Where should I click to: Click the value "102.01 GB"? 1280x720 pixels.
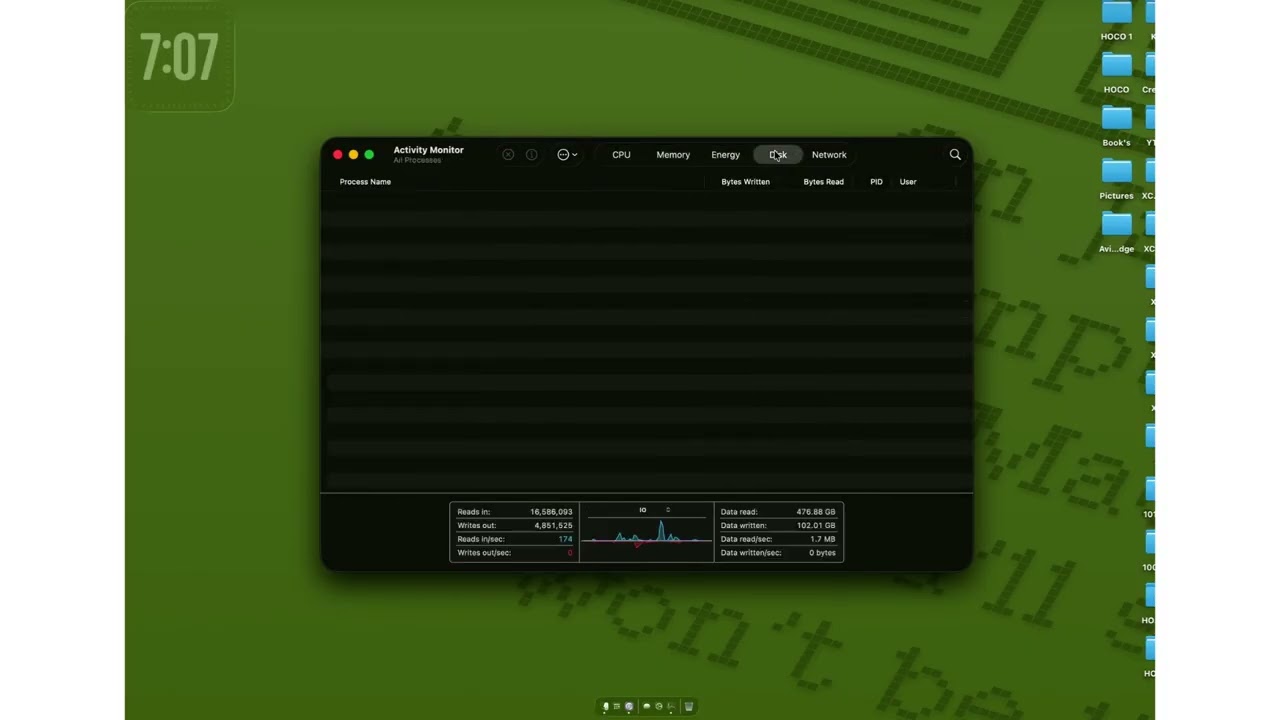click(816, 525)
